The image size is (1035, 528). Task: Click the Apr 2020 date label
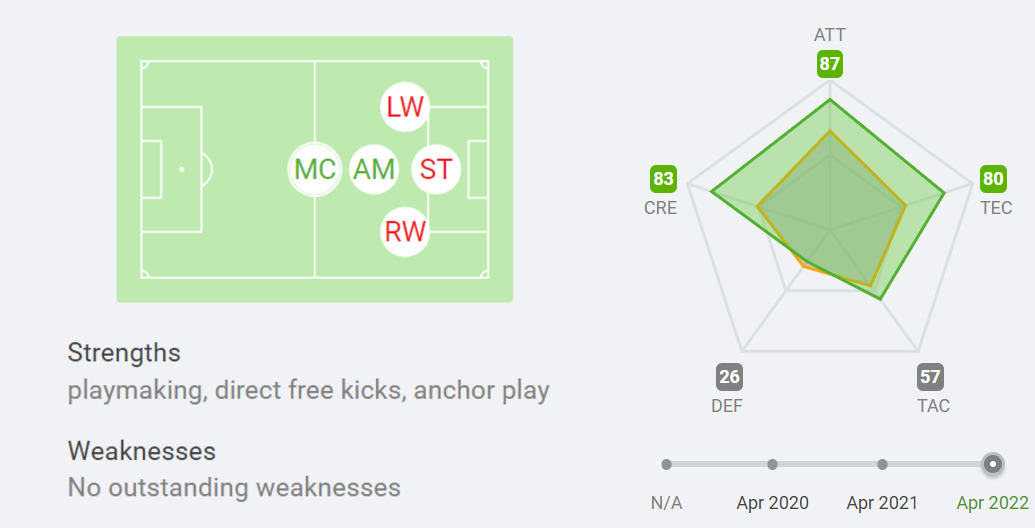(x=772, y=503)
